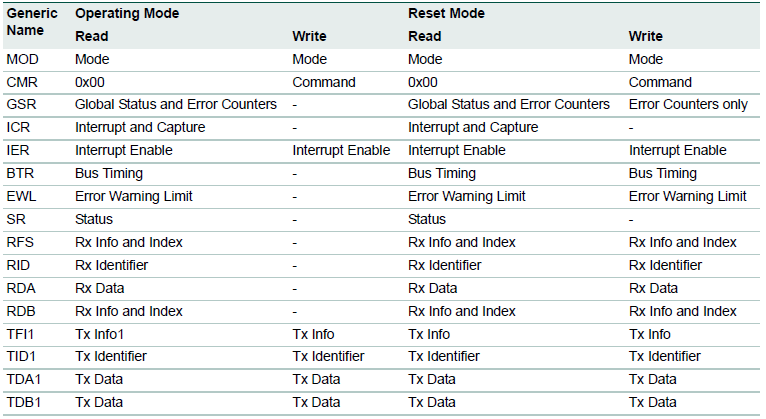Select the TID1 row label

(23, 356)
